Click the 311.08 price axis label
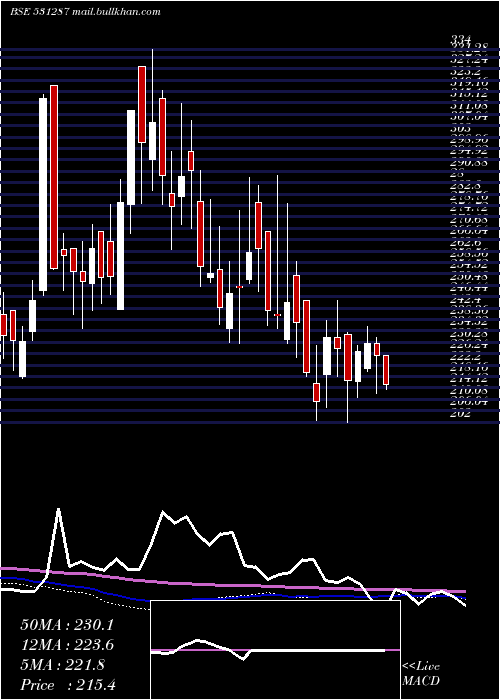This screenshot has height=700, width=500. click(468, 107)
